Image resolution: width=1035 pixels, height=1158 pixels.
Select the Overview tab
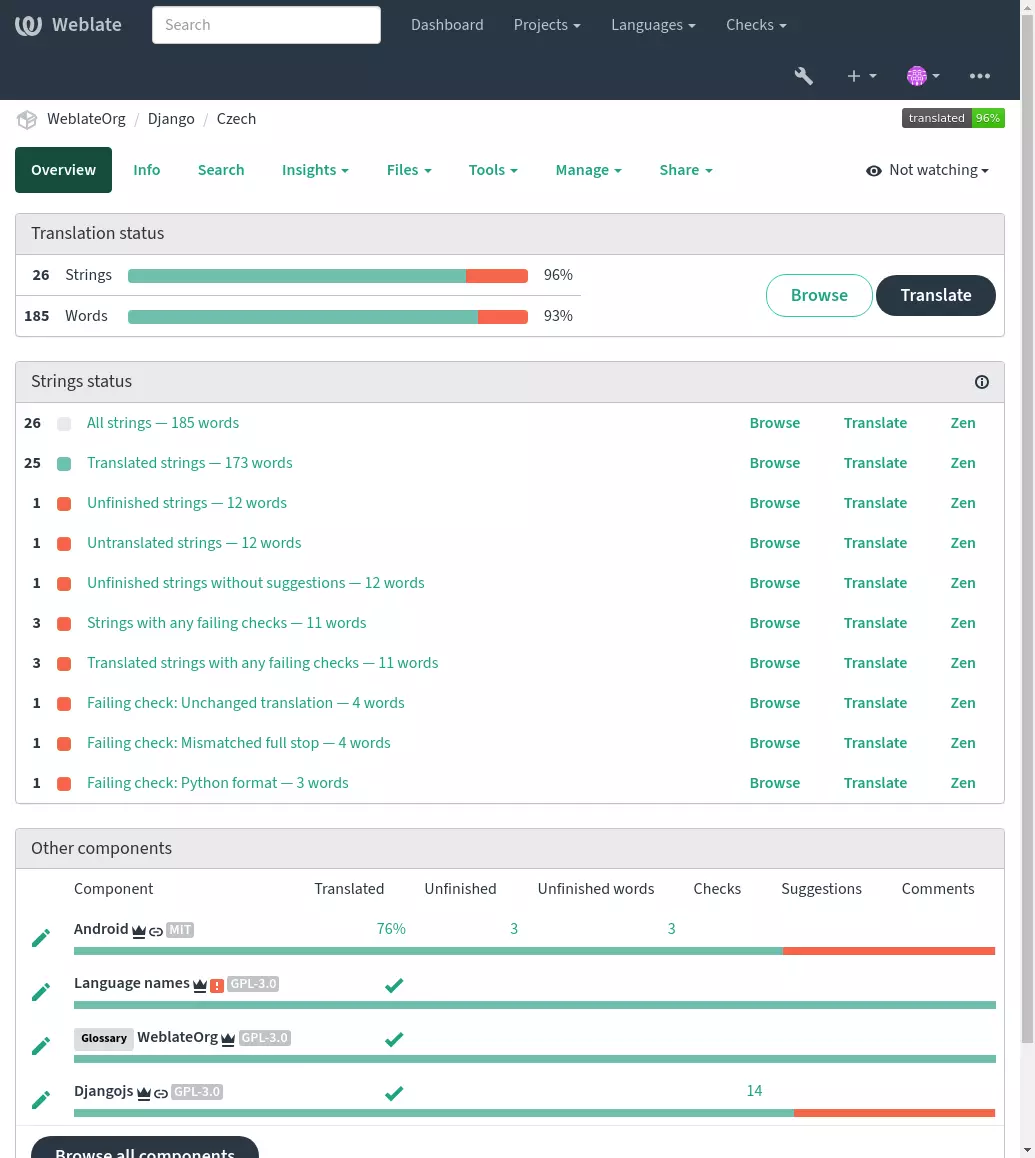coord(64,170)
